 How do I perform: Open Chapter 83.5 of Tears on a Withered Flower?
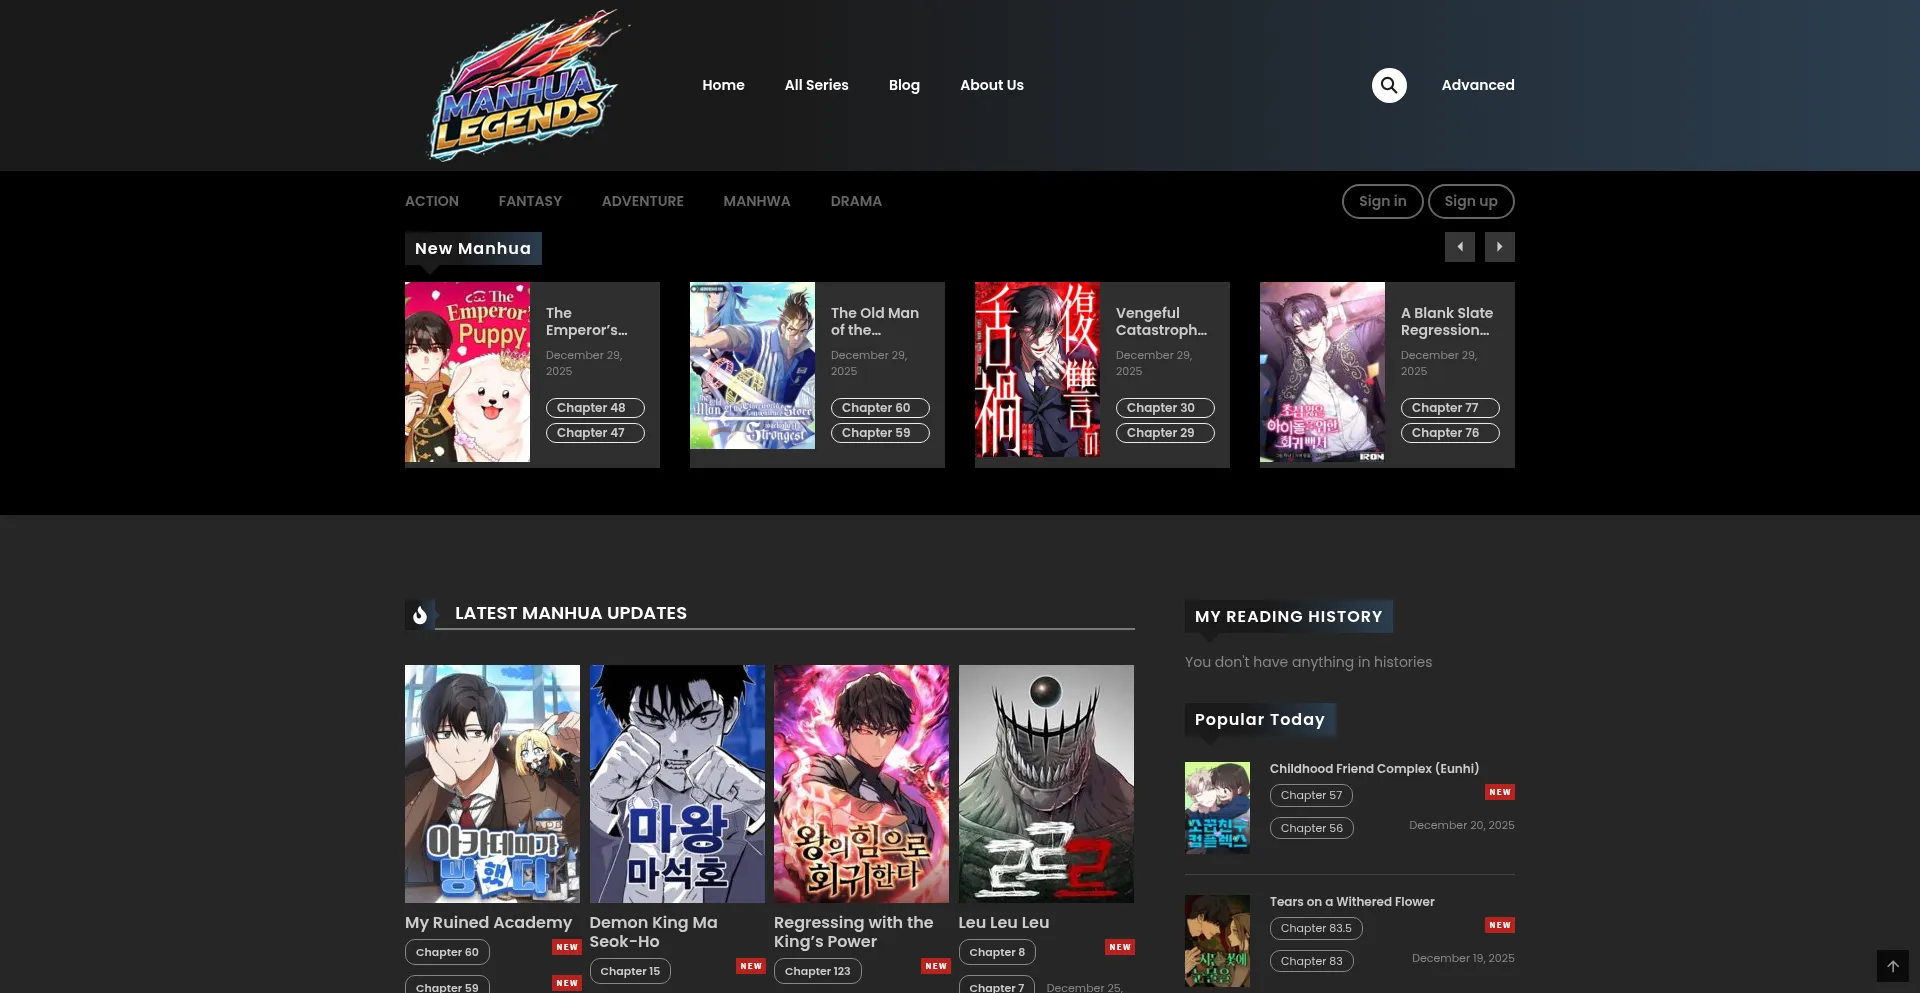pyautogui.click(x=1315, y=928)
